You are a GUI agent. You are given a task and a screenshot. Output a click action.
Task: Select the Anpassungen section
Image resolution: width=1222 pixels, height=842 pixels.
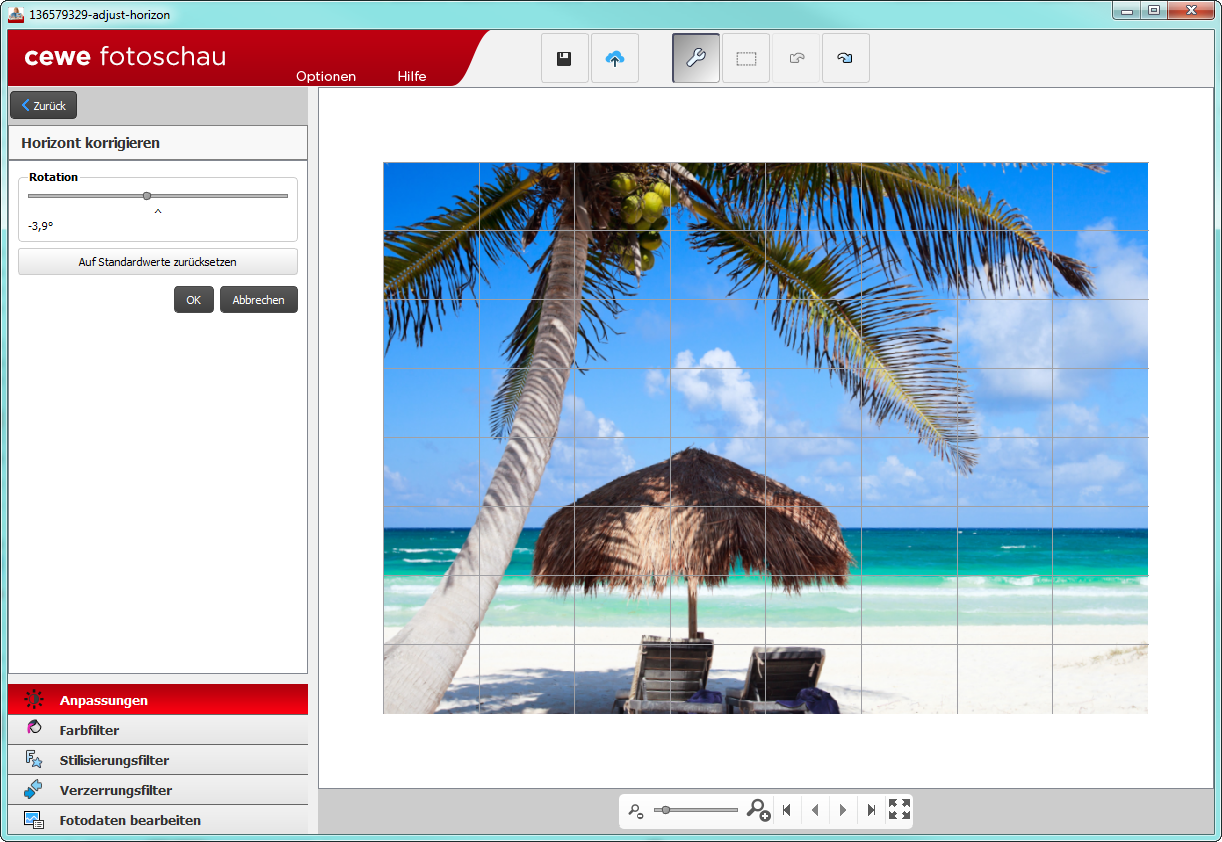[158, 700]
